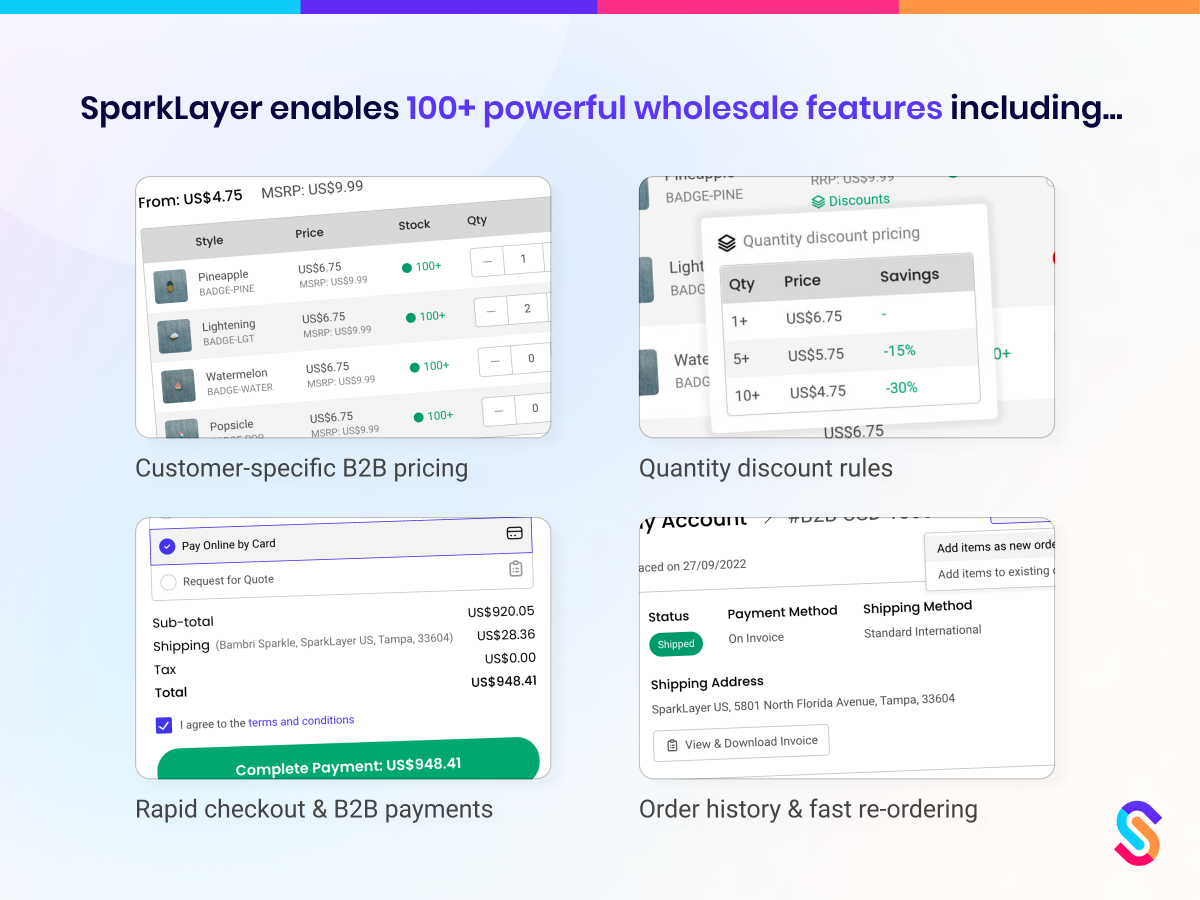Click the invoice icon in View & Download Invoice
Image resolution: width=1200 pixels, height=900 pixels.
pos(672,745)
